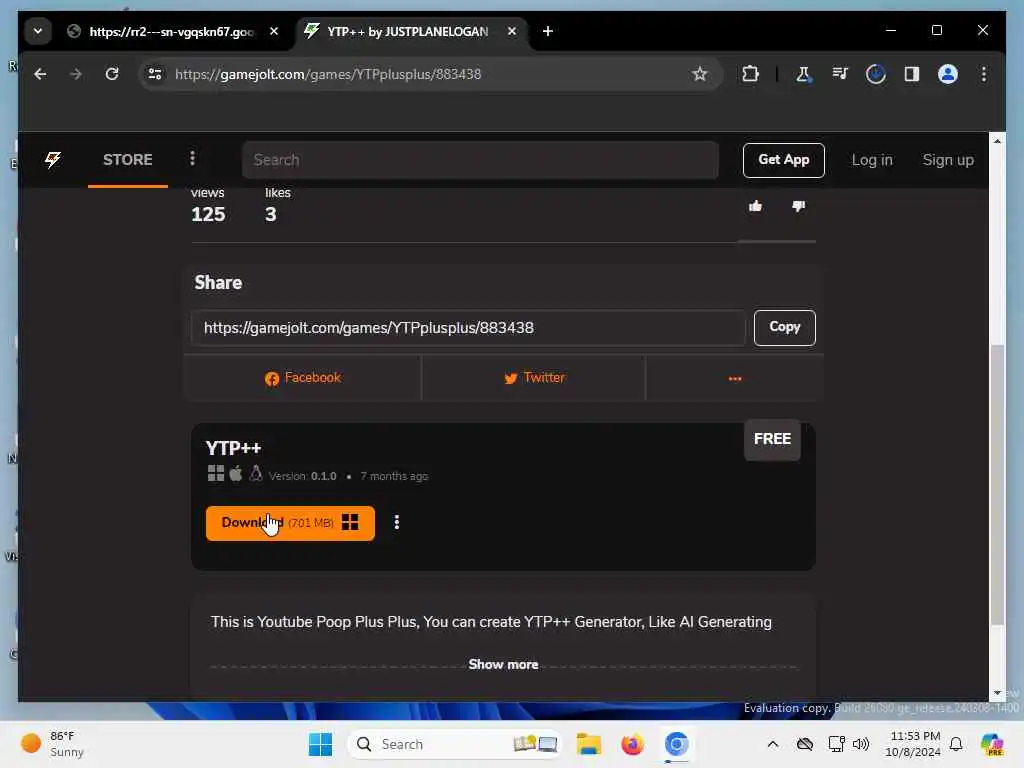
Task: Bookmark this page with the star
Action: [x=699, y=74]
